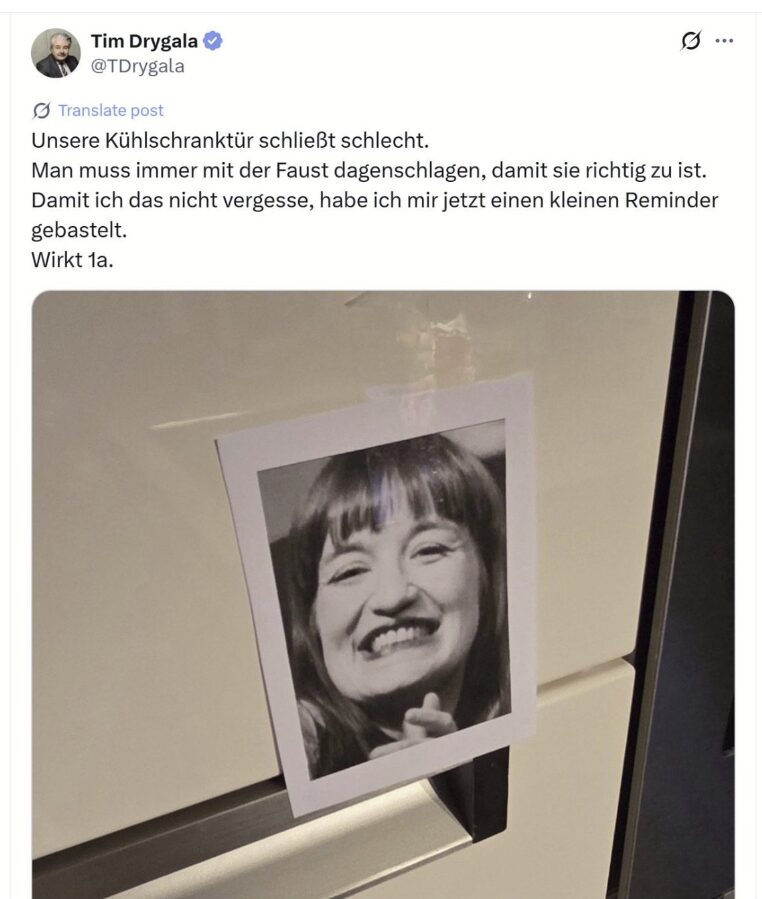Click the closing line 'Wirkt 1a.'

point(72,260)
